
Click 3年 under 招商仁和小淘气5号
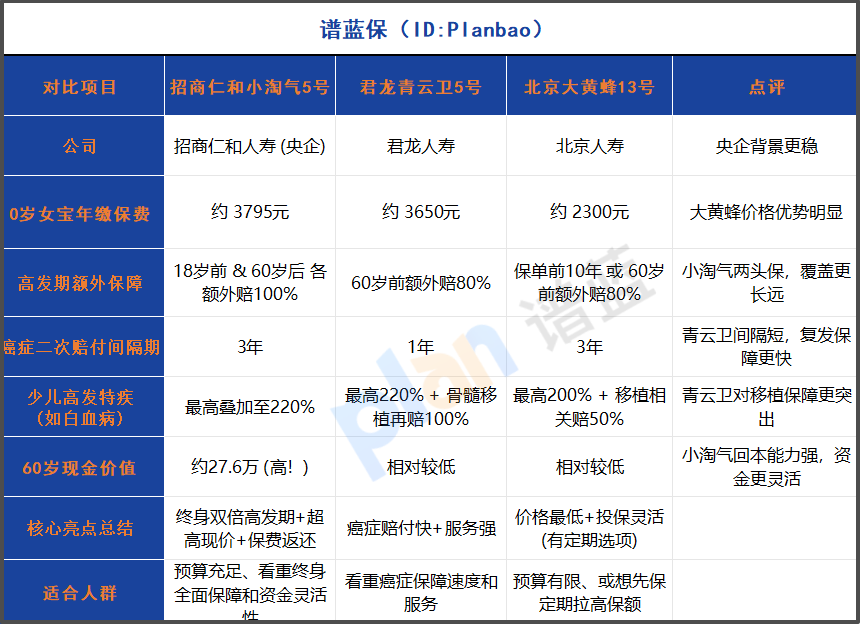250,347
